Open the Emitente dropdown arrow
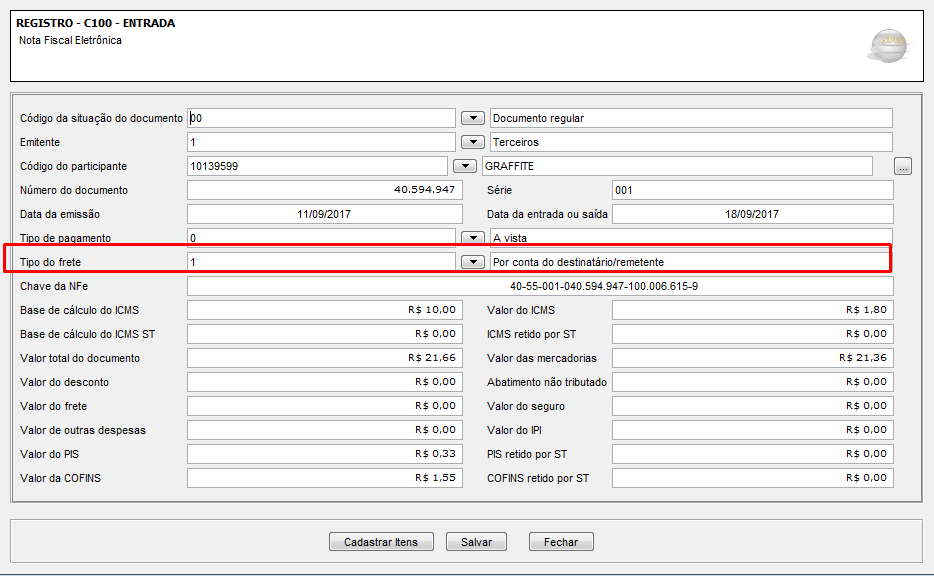This screenshot has height=576, width=934. pos(472,142)
